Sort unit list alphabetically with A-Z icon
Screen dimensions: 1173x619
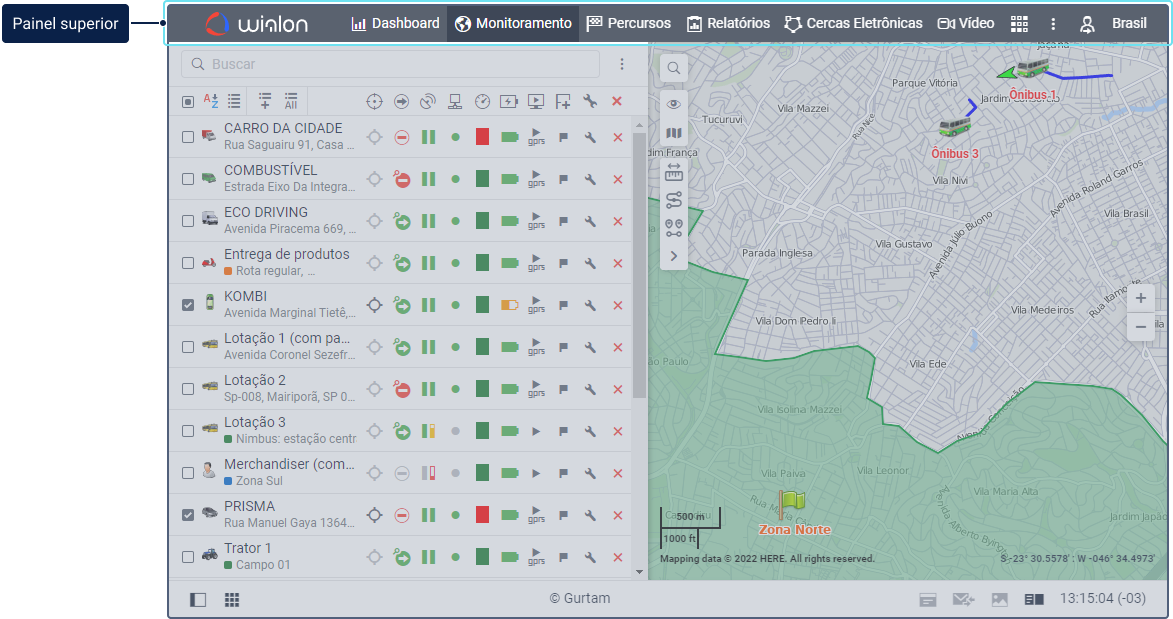coord(211,101)
